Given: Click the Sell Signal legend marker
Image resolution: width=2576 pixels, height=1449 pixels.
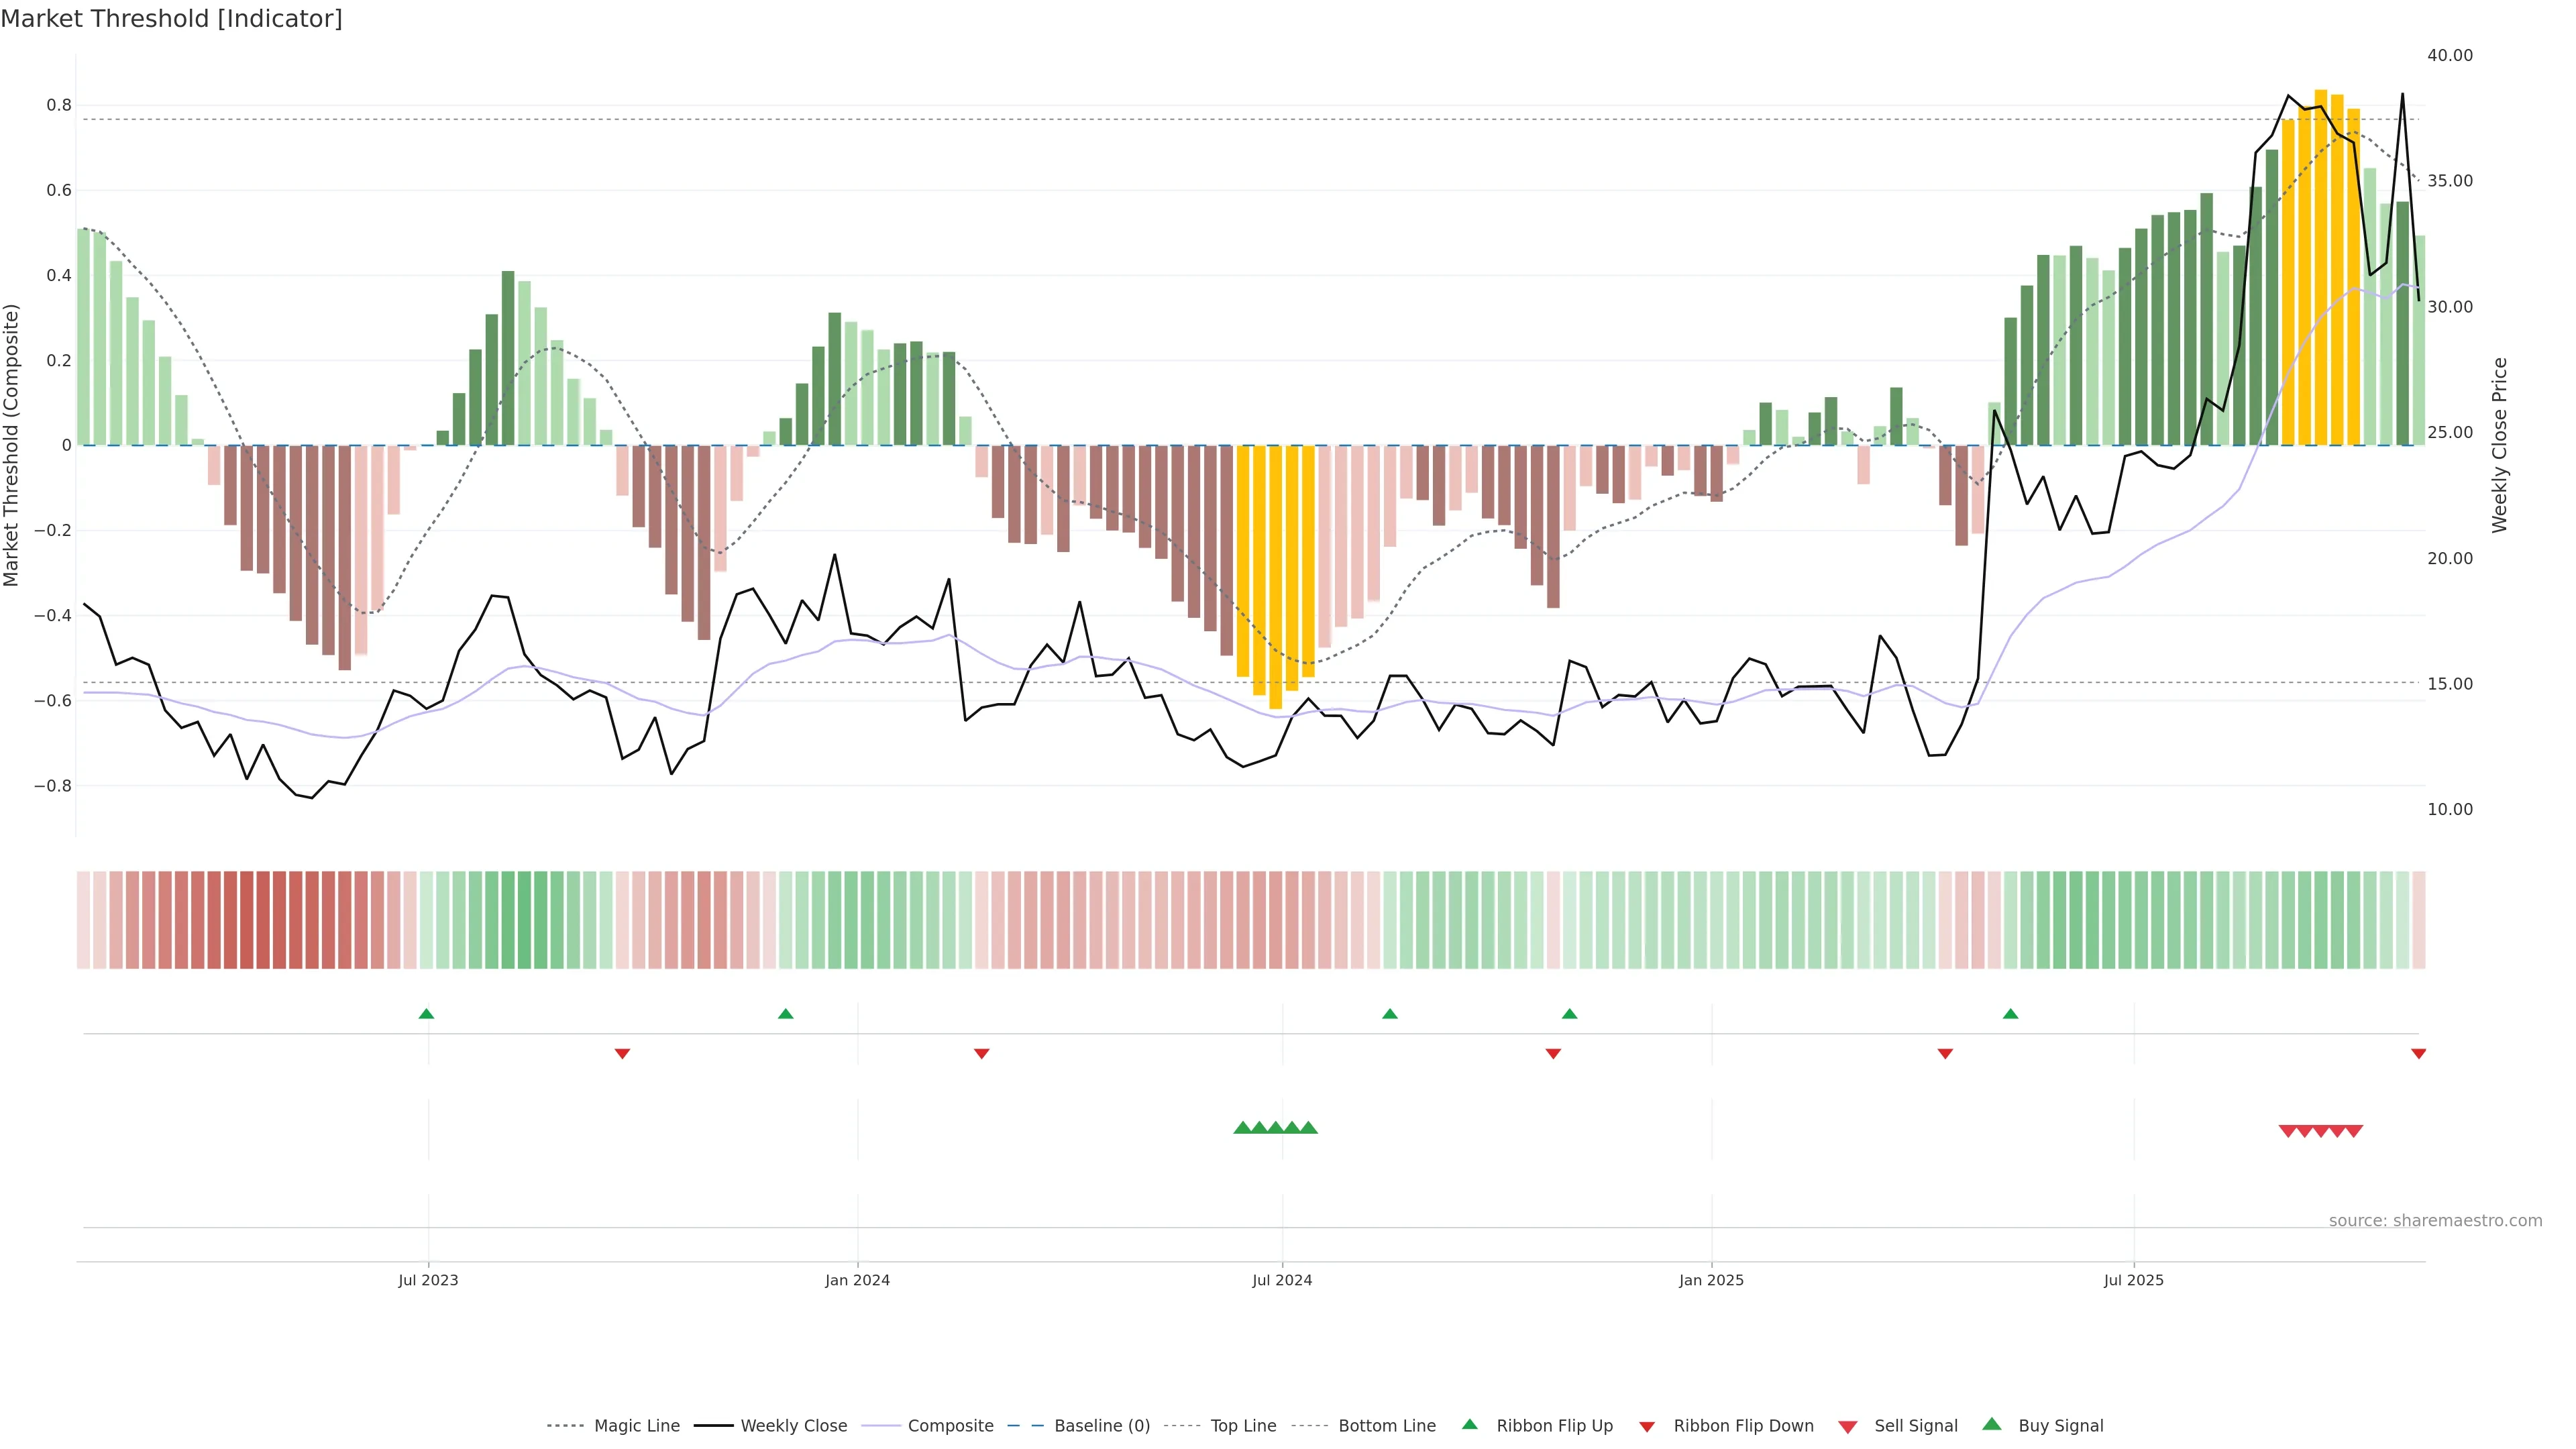Looking at the screenshot, I should tap(1847, 1426).
